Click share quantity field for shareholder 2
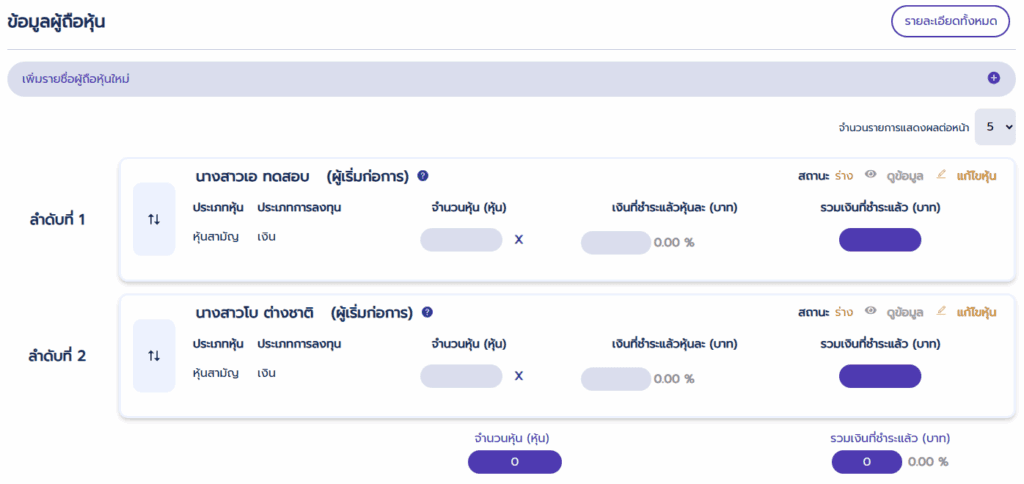This screenshot has width=1024, height=484. [x=461, y=376]
